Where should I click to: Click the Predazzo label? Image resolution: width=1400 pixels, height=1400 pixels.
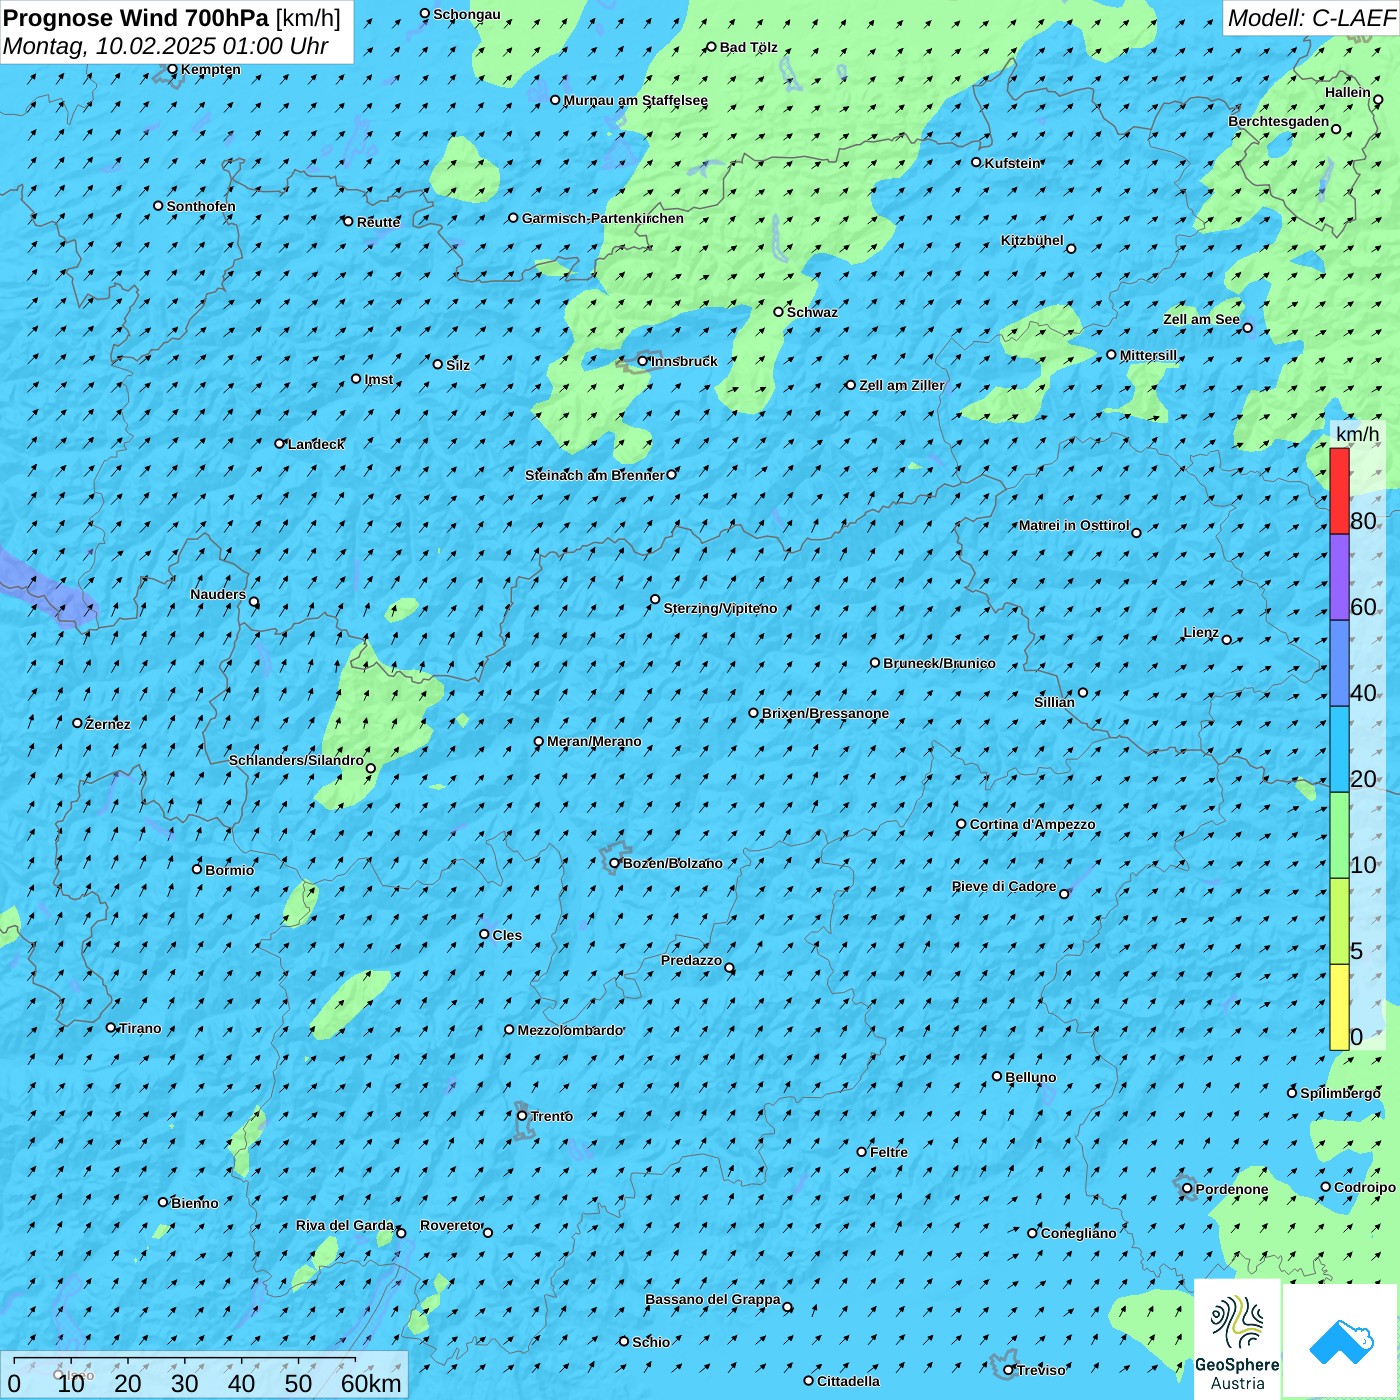(691, 960)
